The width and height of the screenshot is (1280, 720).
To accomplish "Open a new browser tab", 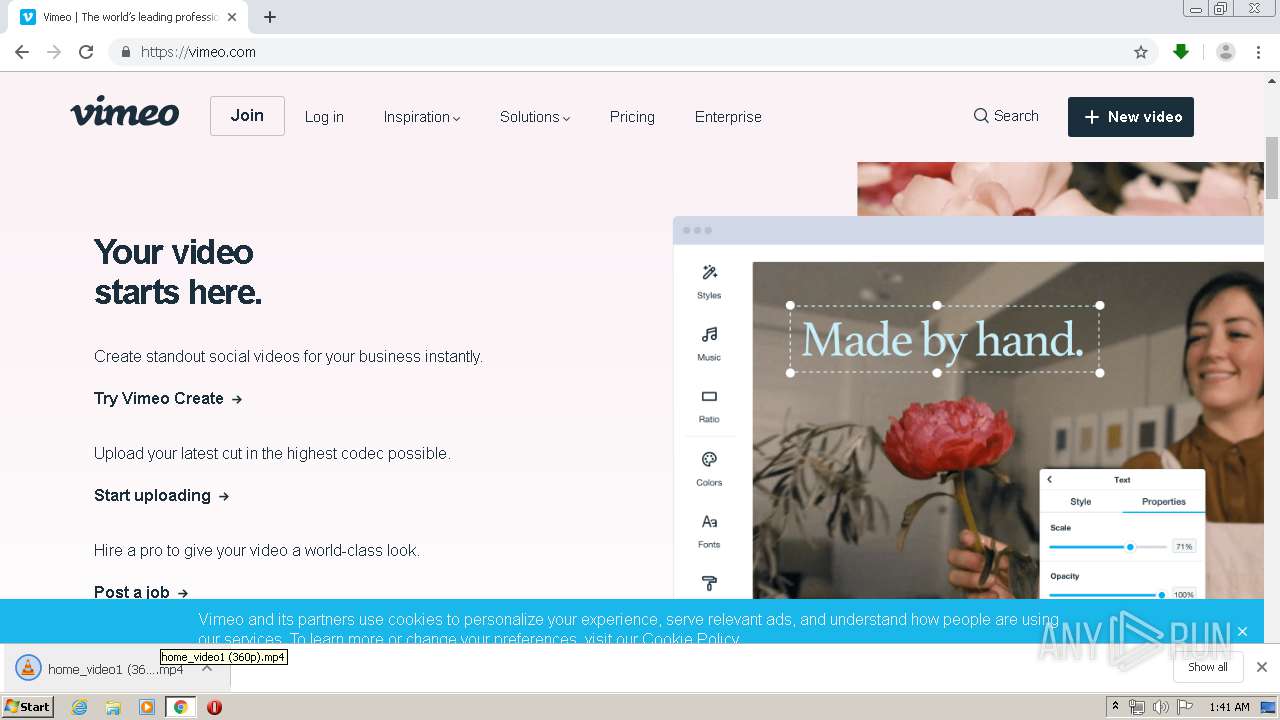I will click(x=270, y=17).
